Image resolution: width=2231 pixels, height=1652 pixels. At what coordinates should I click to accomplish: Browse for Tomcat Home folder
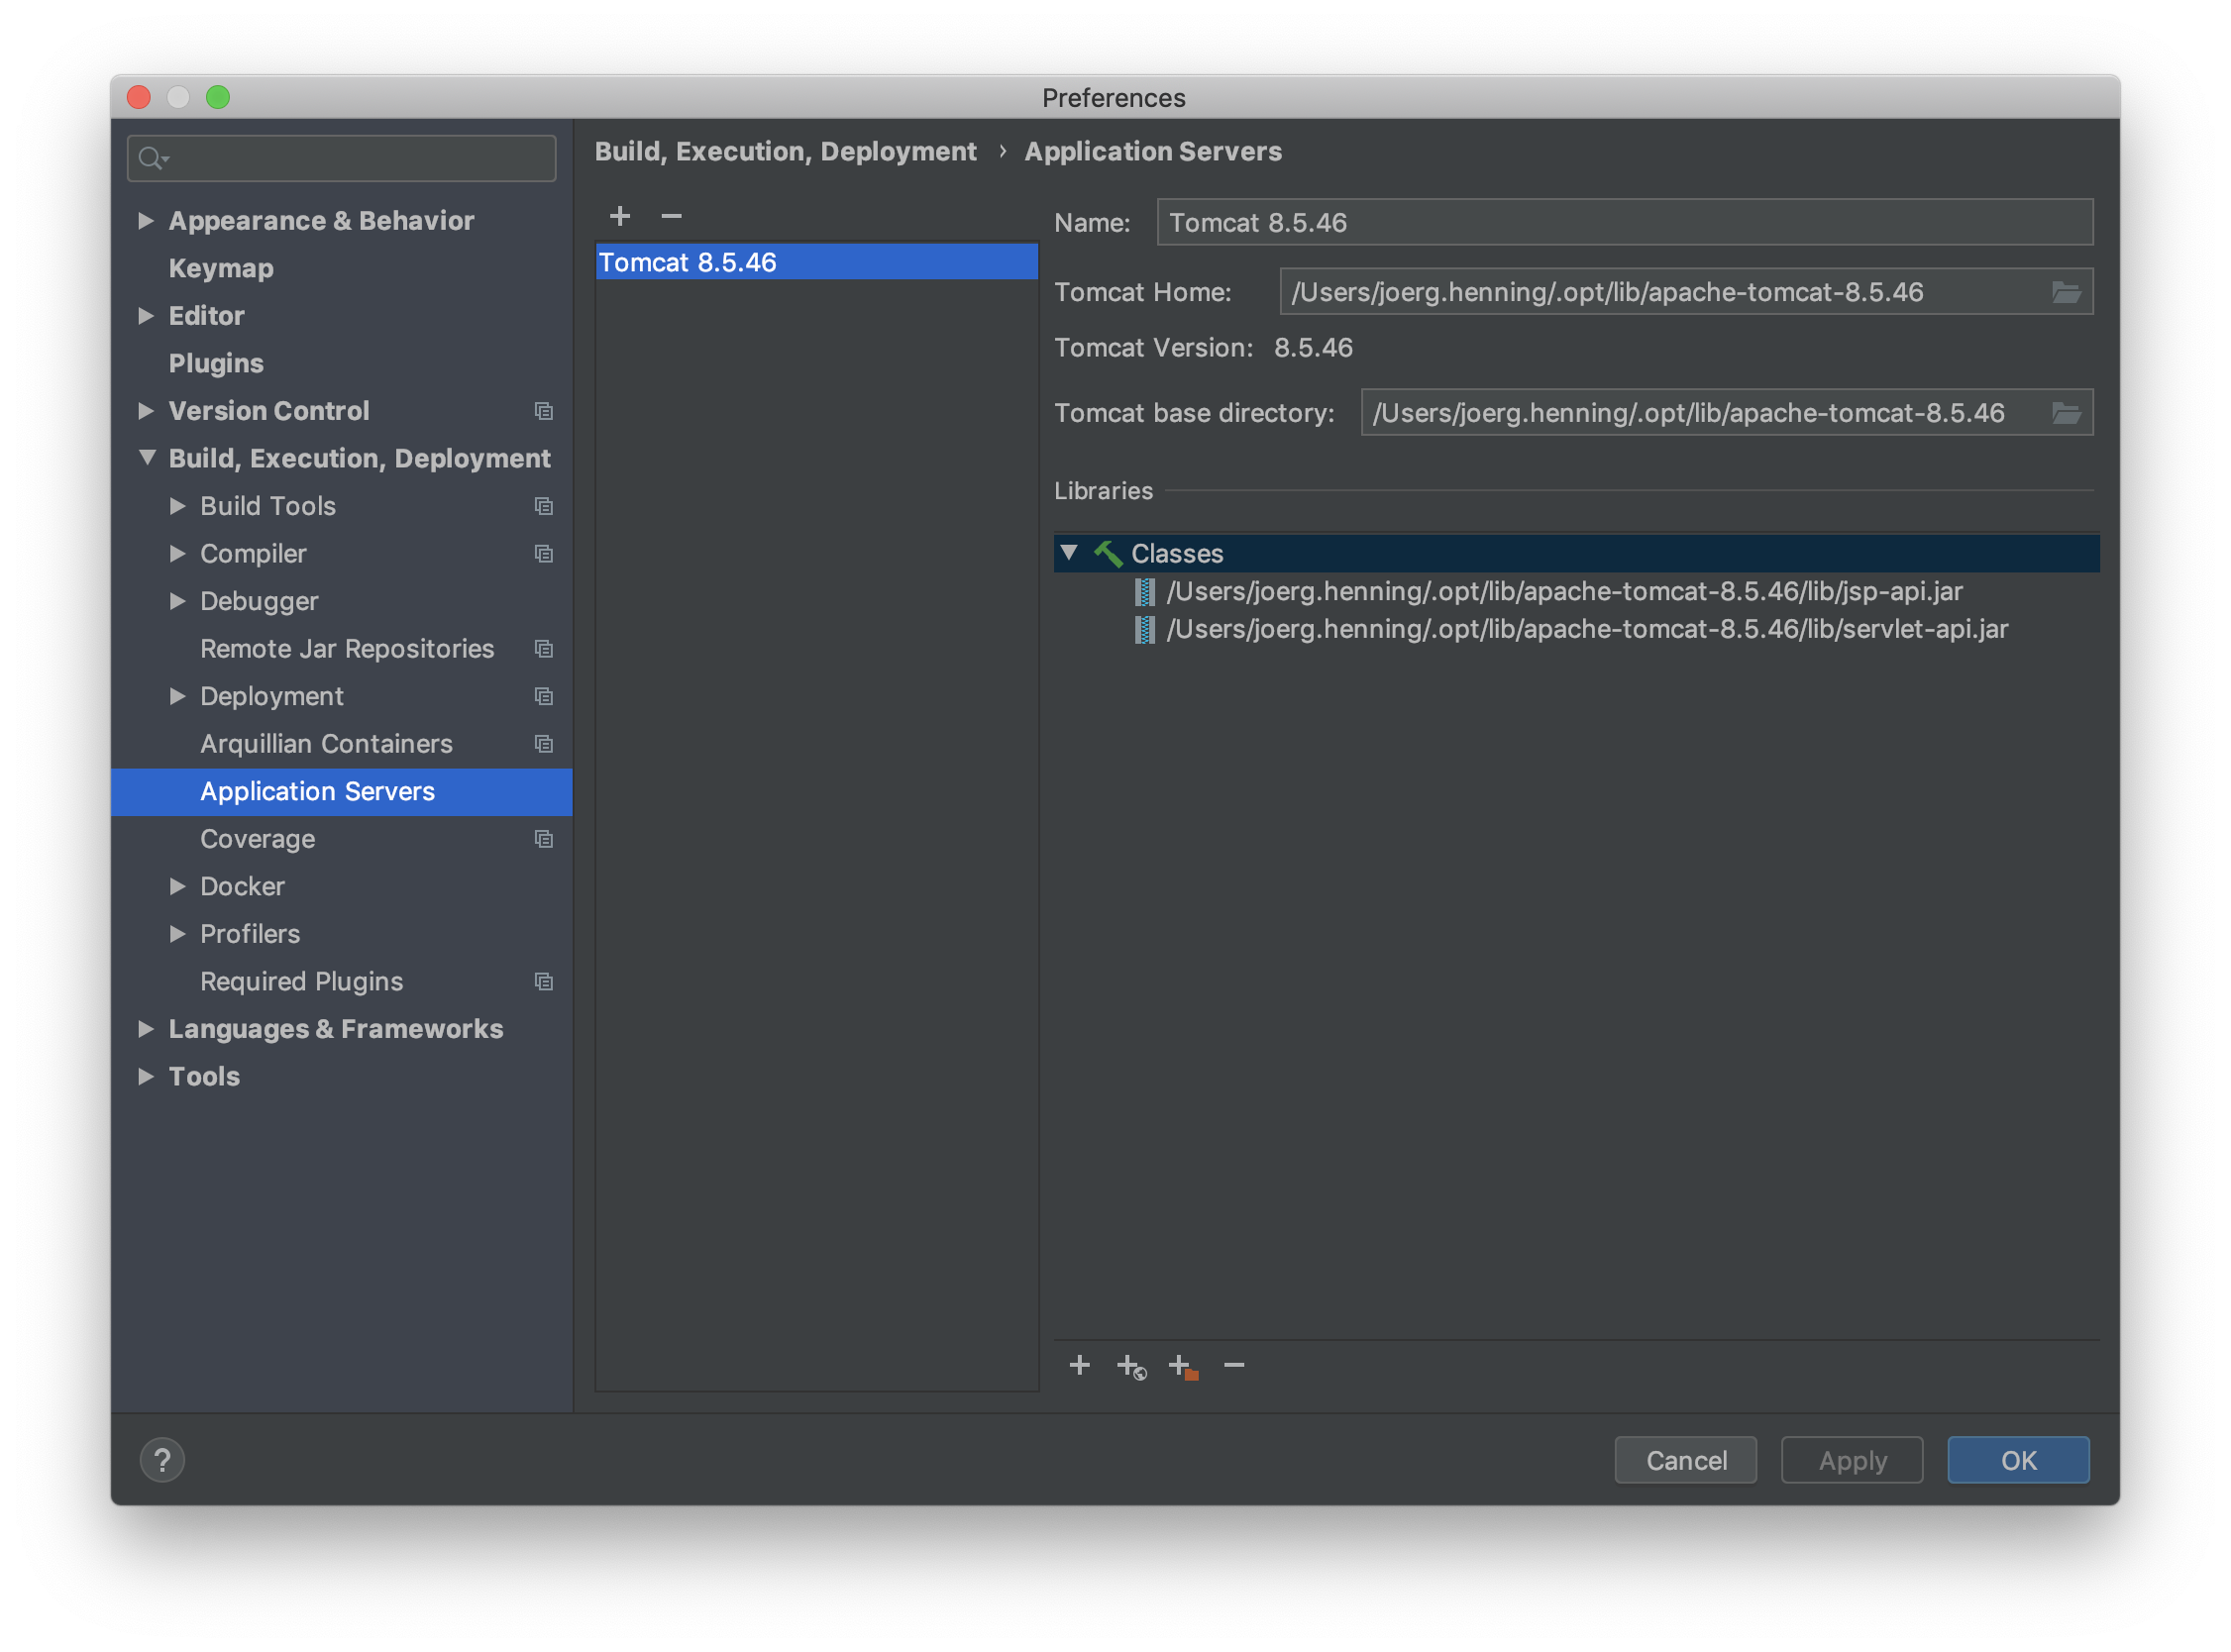click(x=2066, y=292)
